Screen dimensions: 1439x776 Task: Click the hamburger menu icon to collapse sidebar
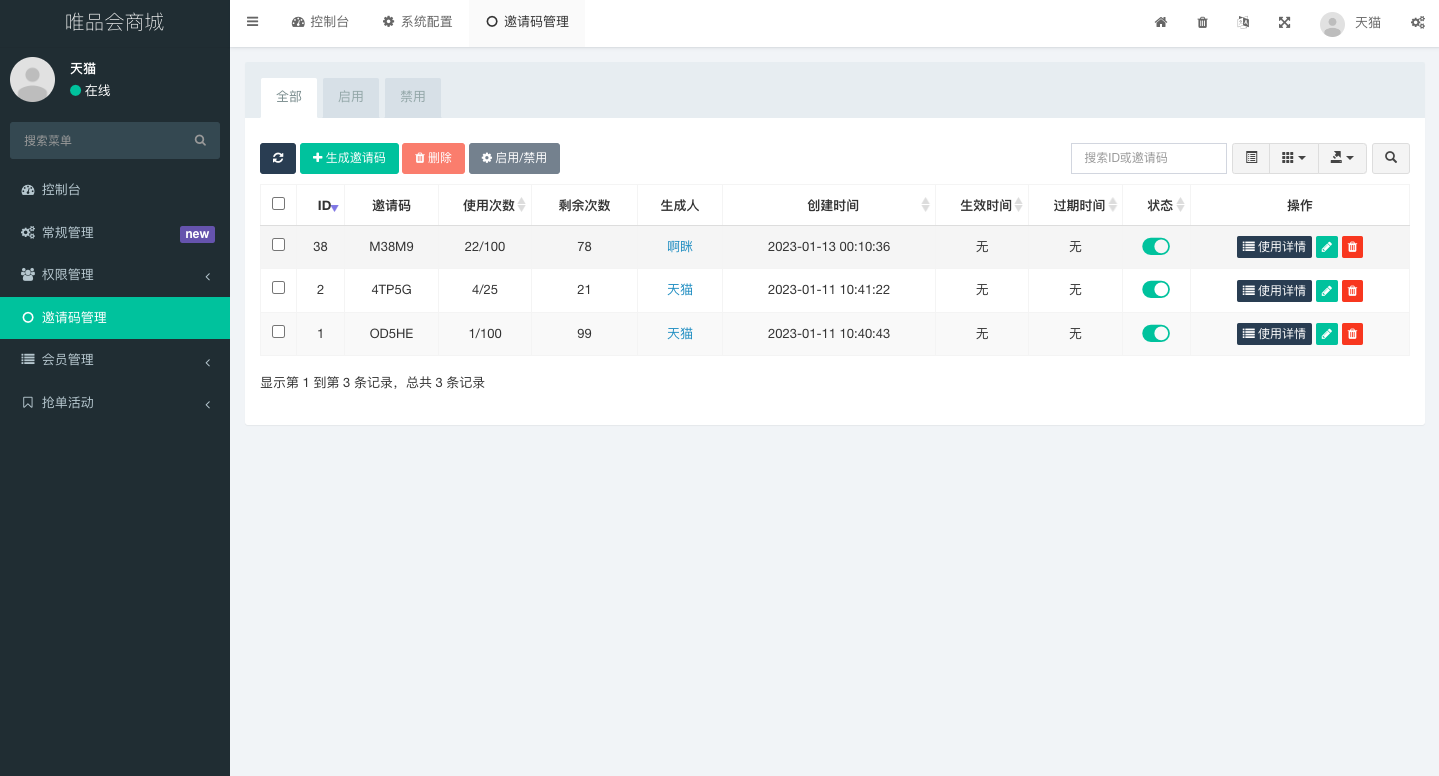[252, 22]
